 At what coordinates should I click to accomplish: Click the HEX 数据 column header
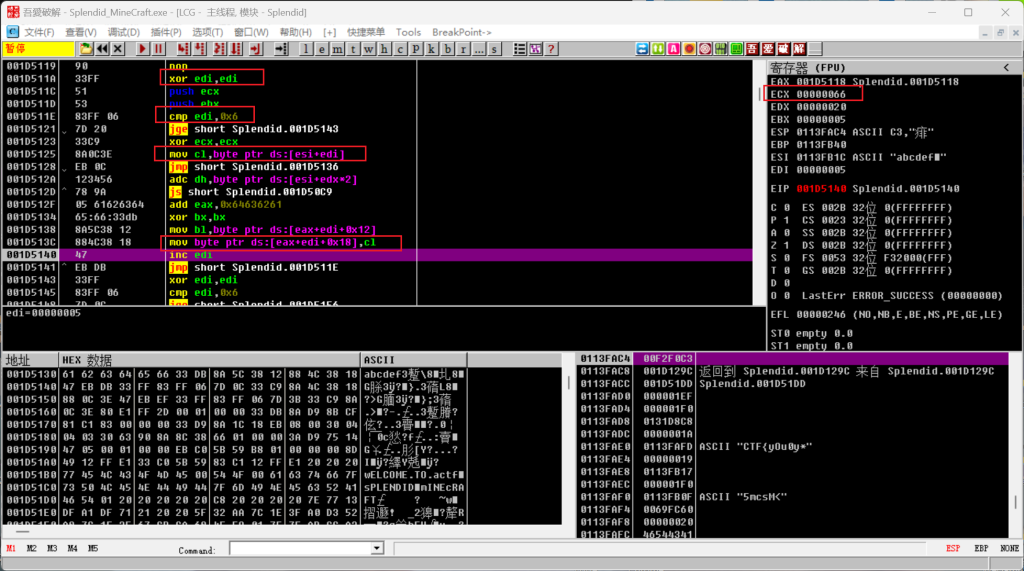[x=87, y=359]
